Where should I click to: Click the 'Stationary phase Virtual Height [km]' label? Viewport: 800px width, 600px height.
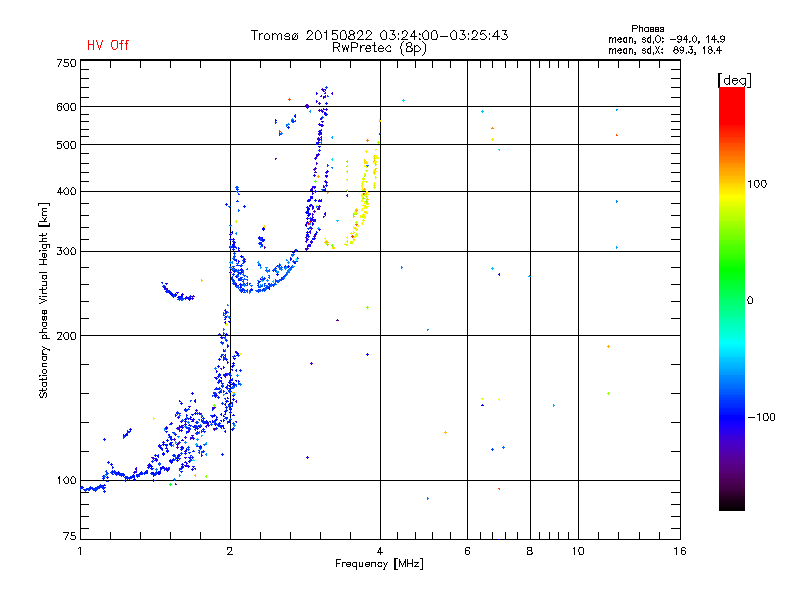pos(43,300)
